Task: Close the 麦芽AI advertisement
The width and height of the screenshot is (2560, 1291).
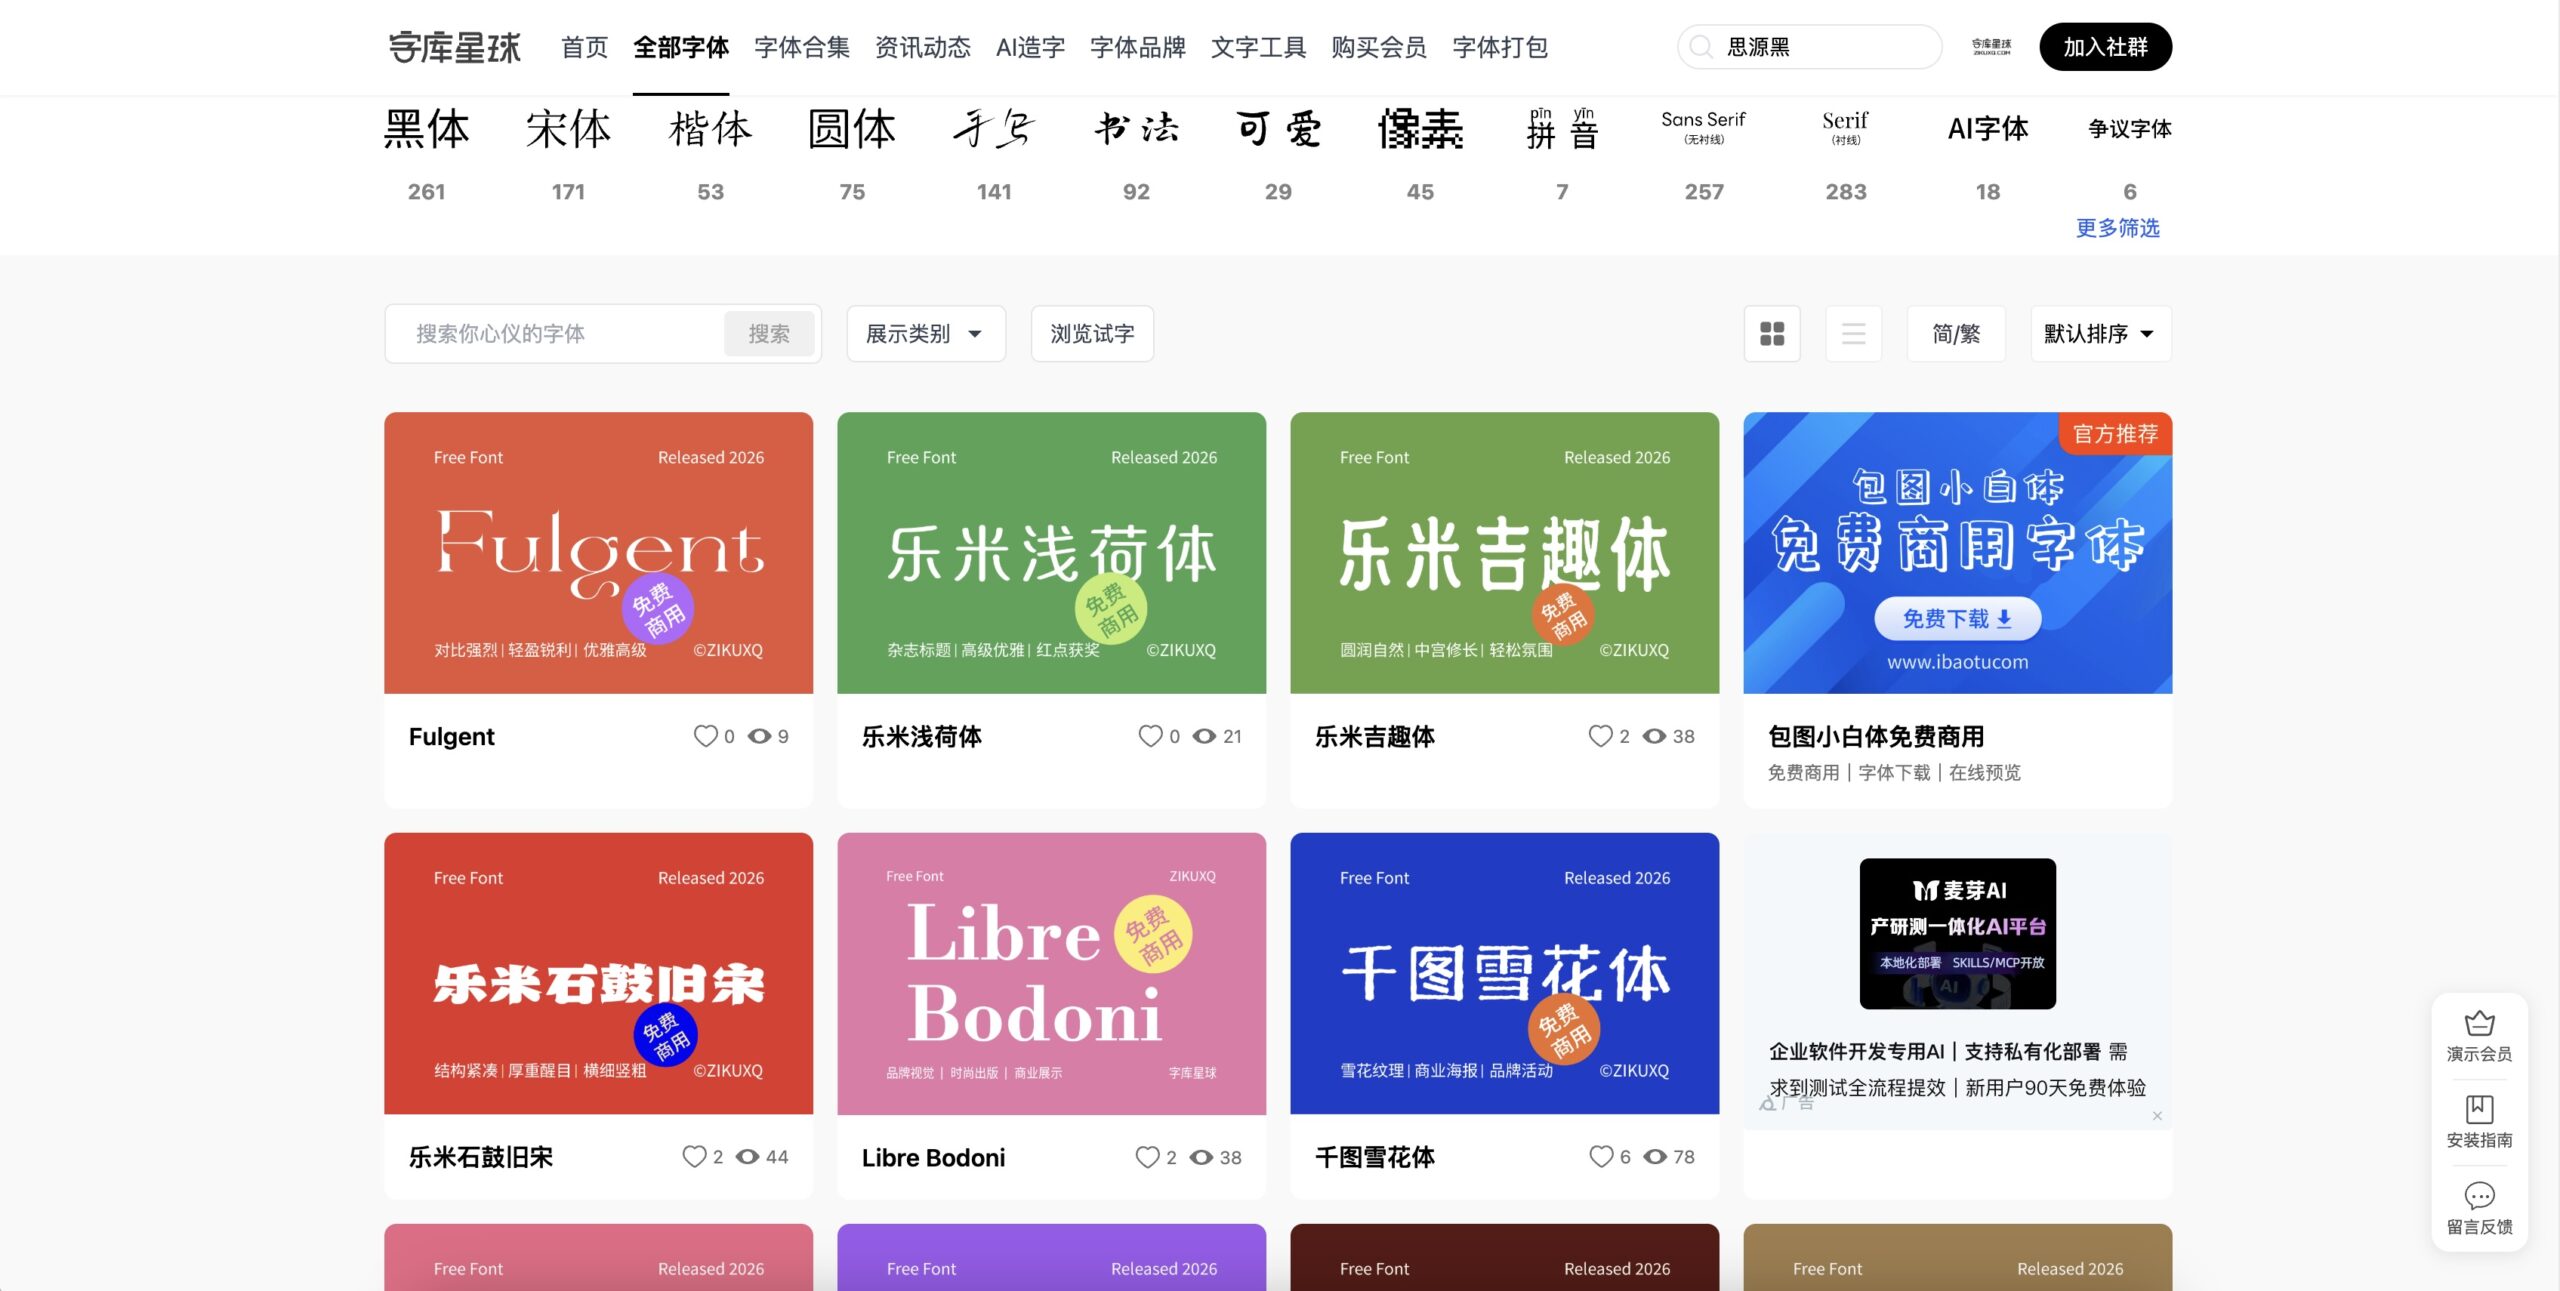Action: [x=2157, y=1116]
